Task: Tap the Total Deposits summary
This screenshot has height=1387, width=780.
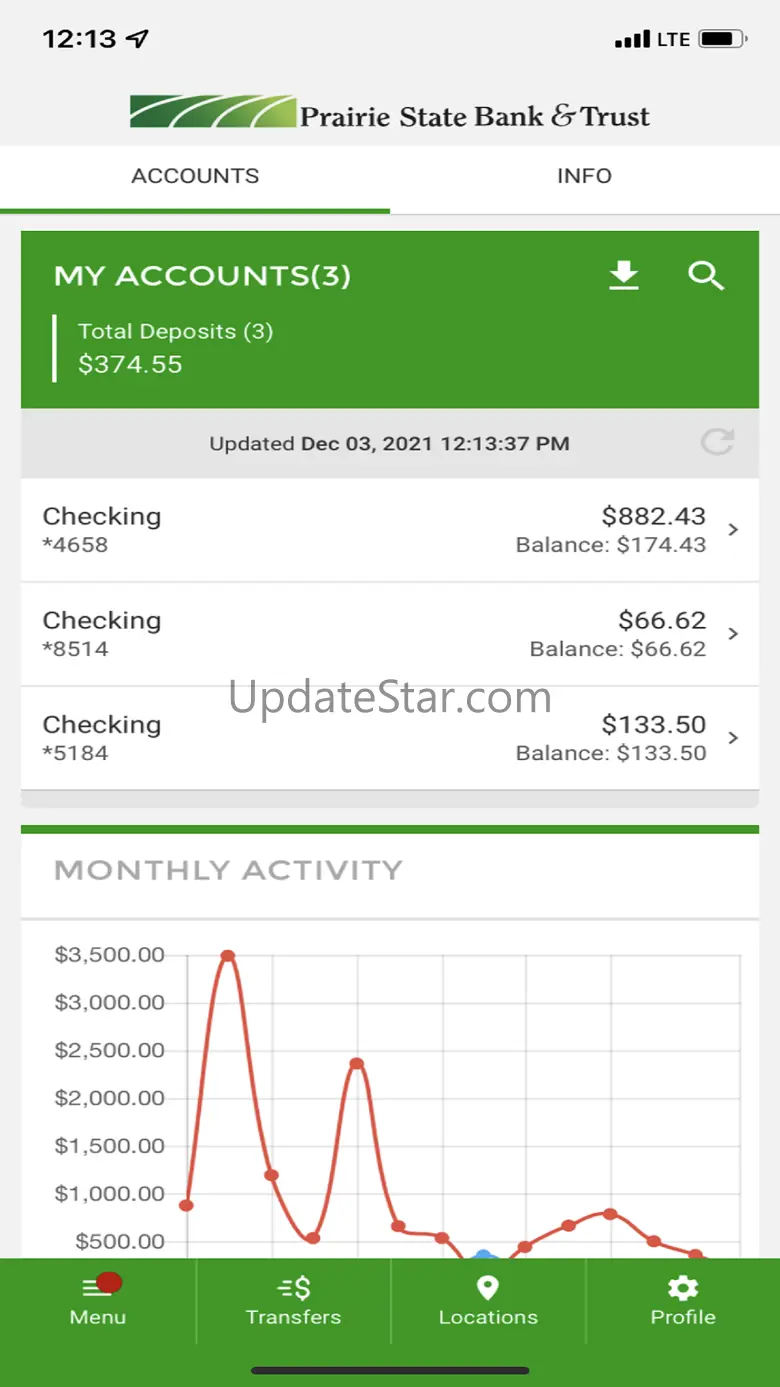Action: click(175, 348)
